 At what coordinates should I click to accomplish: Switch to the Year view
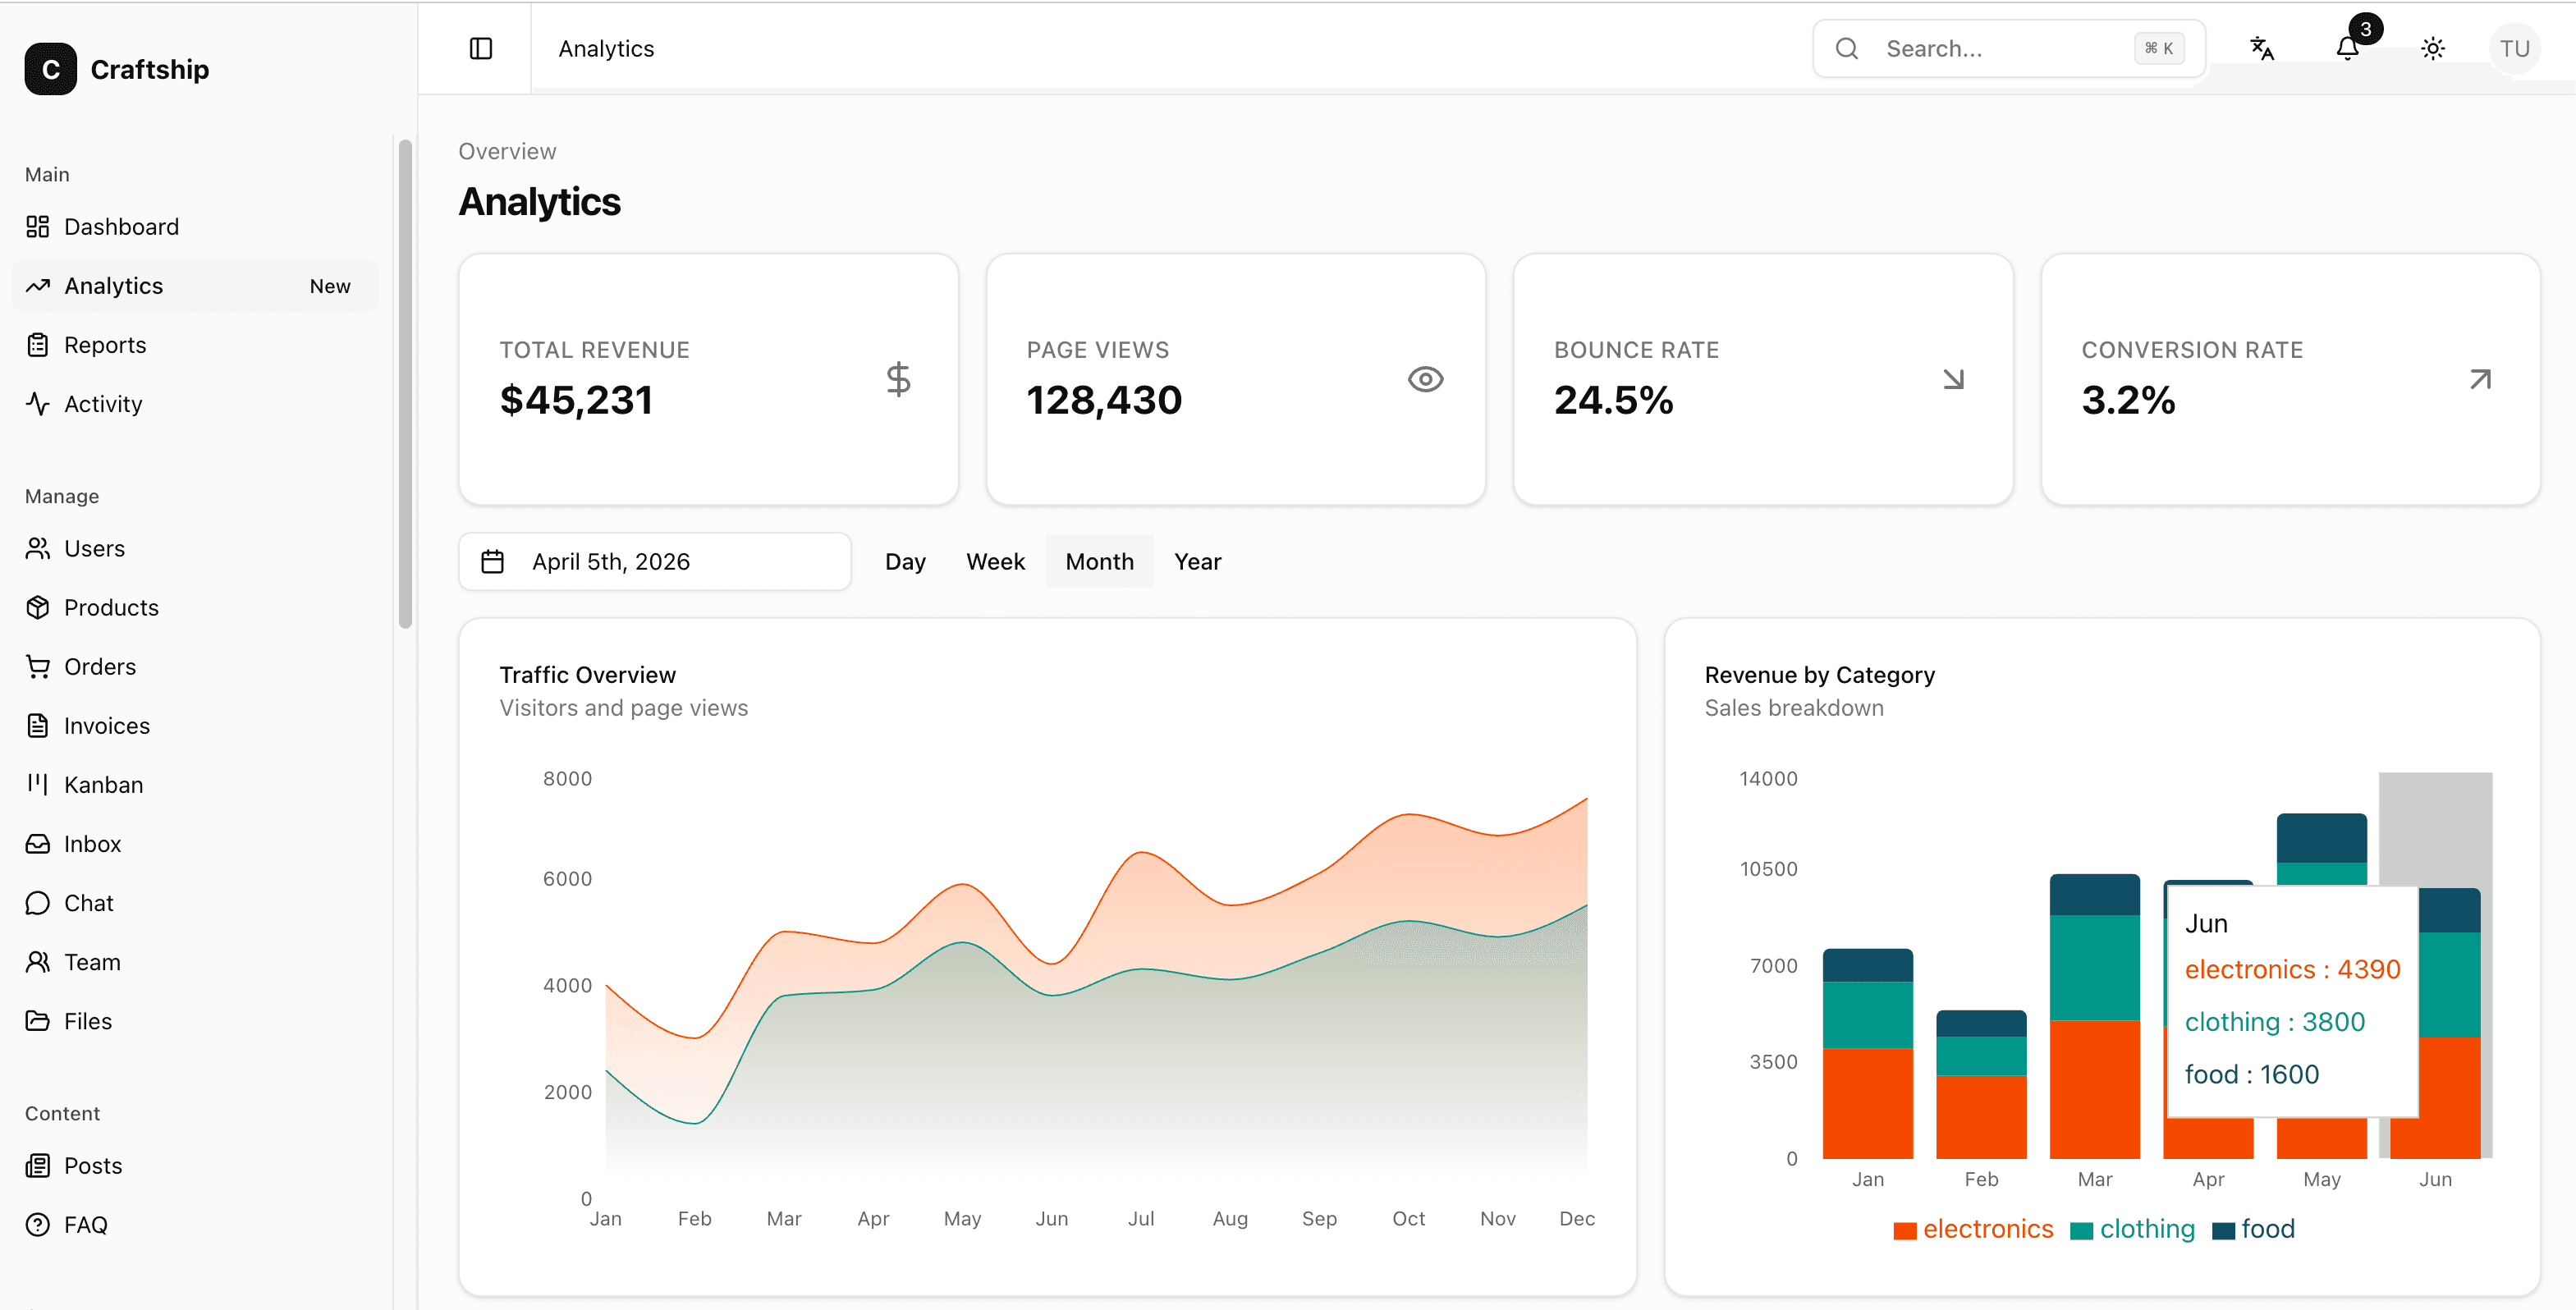(1198, 561)
